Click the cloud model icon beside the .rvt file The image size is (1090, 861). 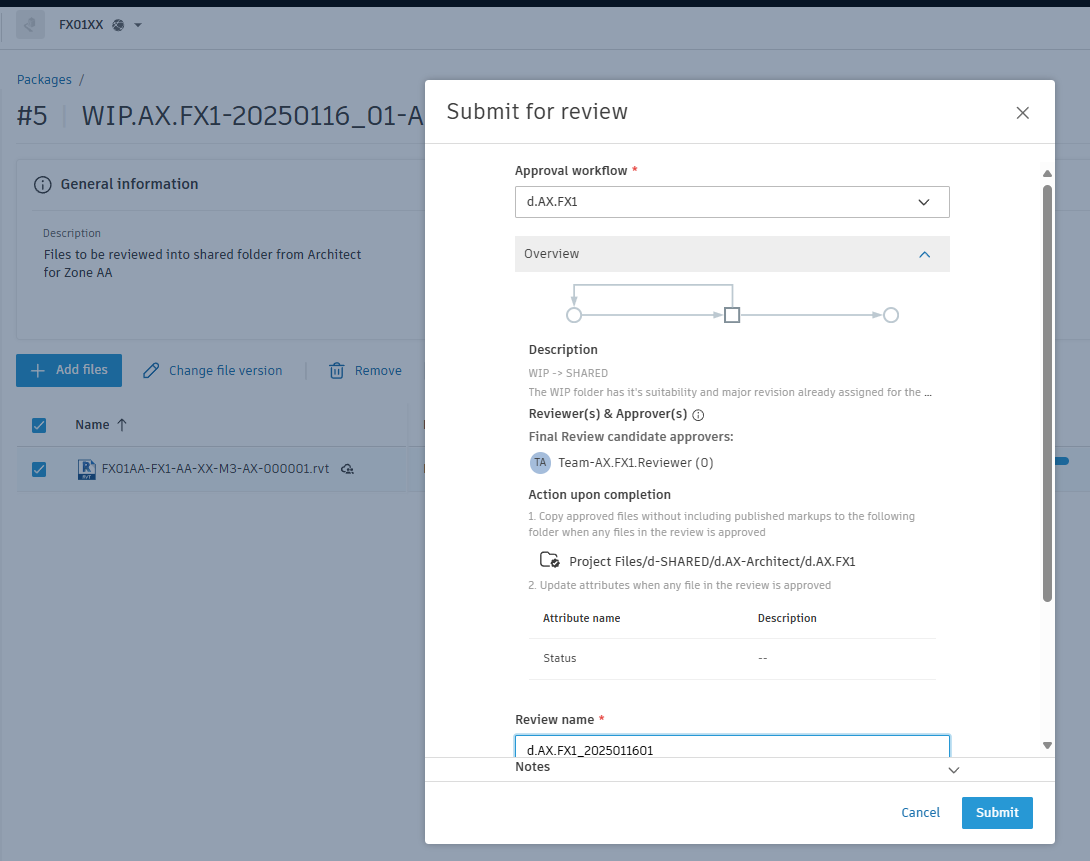[x=348, y=469]
